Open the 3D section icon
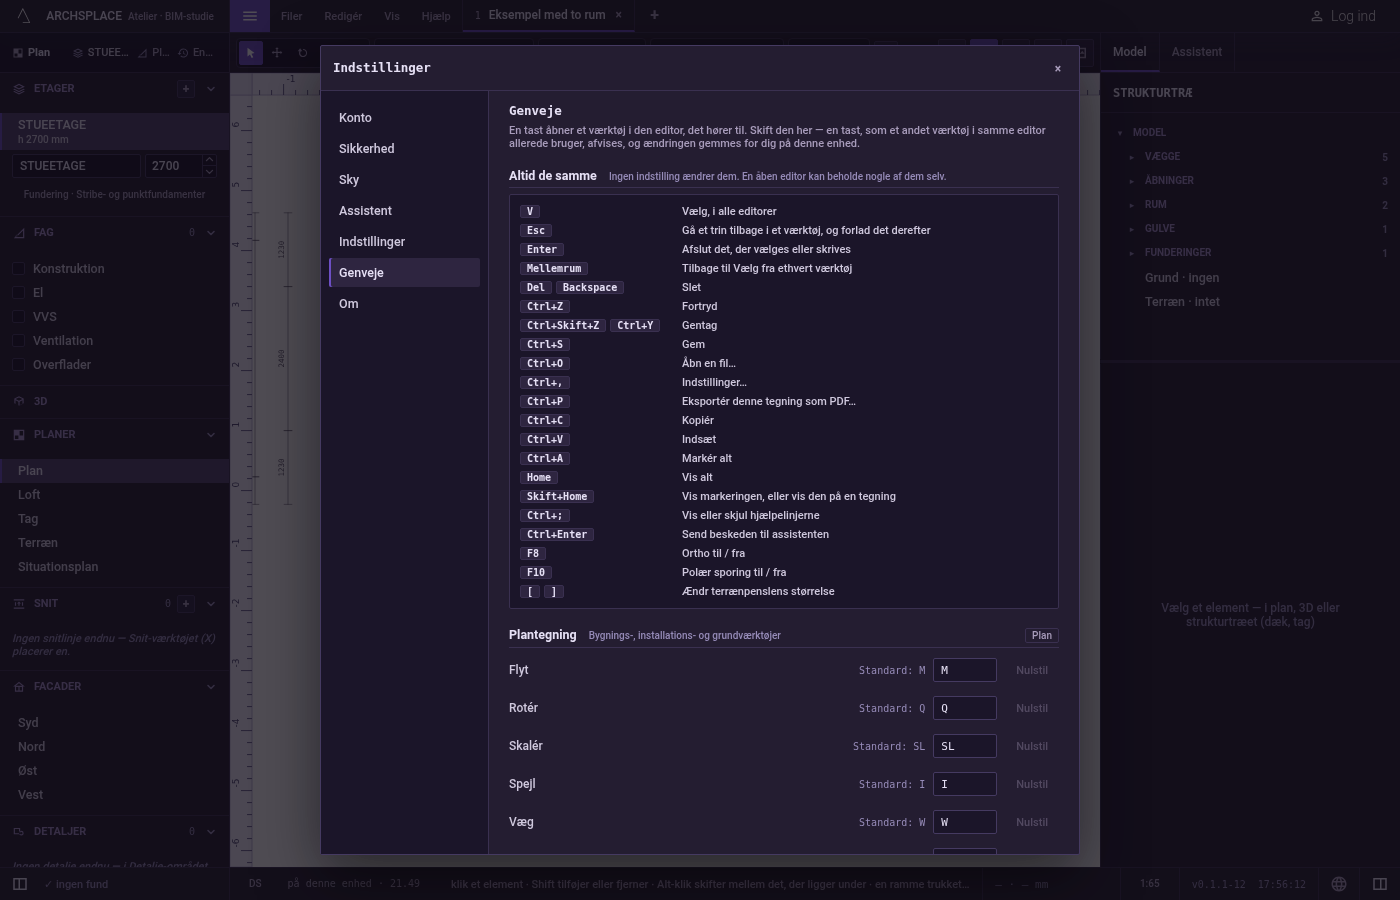1400x900 pixels. pyautogui.click(x=19, y=401)
